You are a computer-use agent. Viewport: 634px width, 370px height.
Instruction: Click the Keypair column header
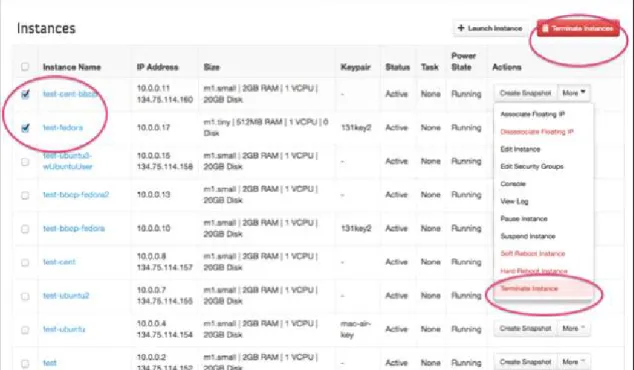pos(355,67)
